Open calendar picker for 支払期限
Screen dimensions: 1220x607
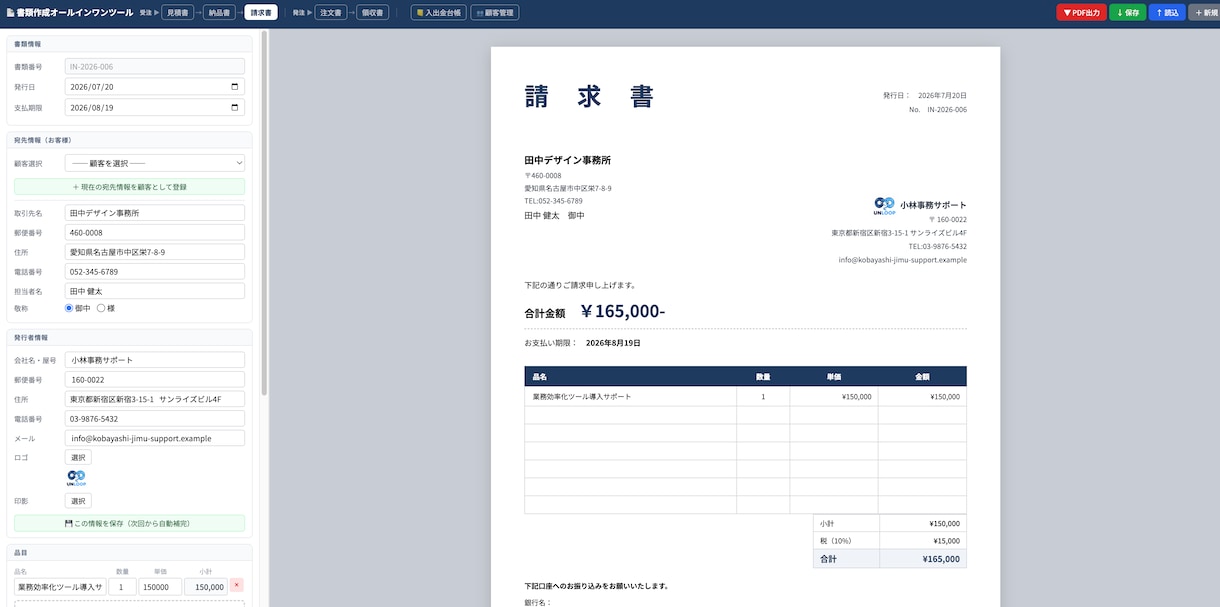235,107
